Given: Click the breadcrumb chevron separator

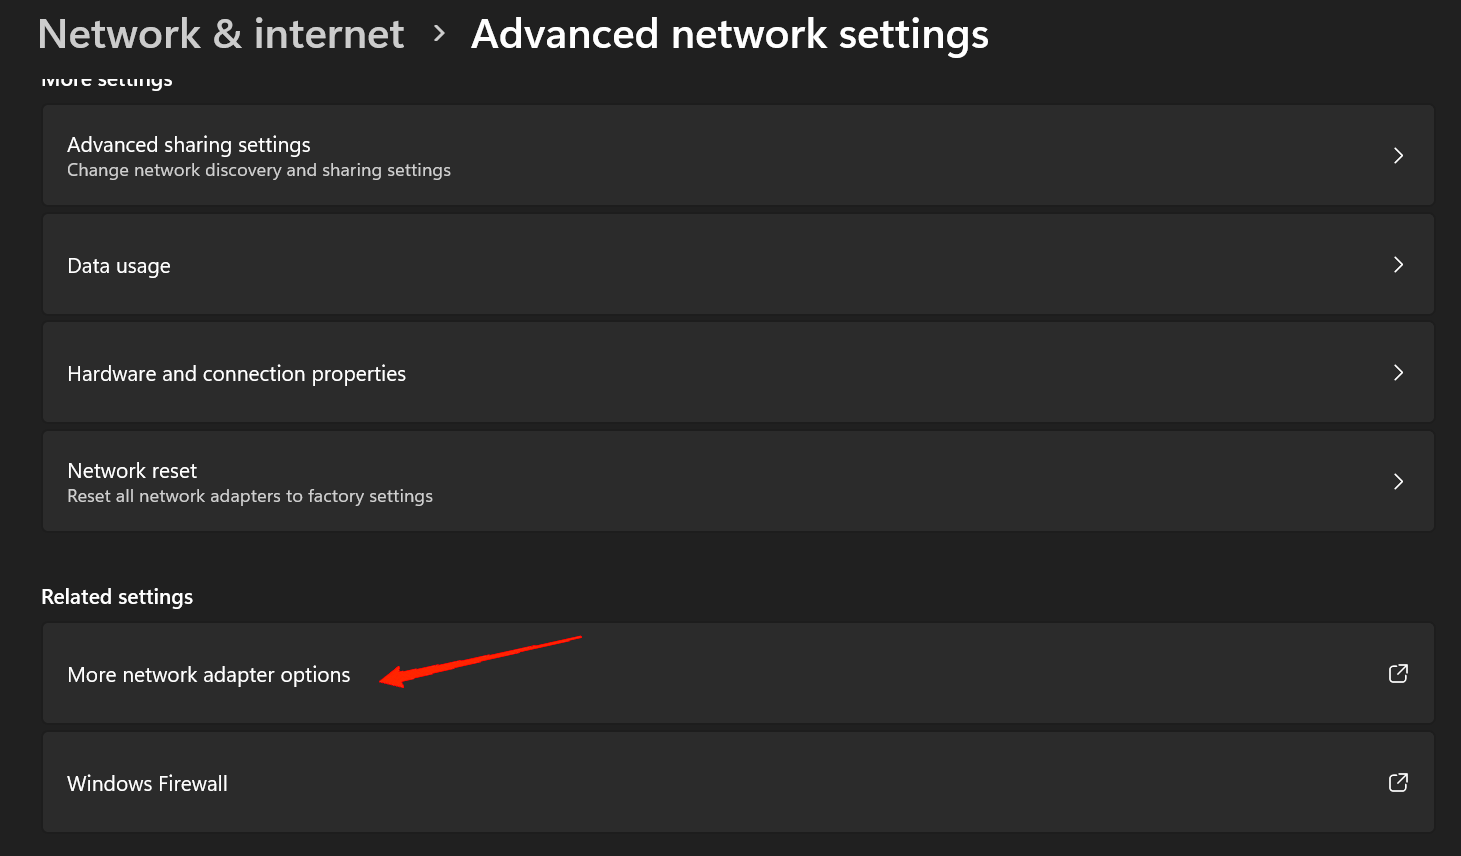Looking at the screenshot, I should coord(439,34).
